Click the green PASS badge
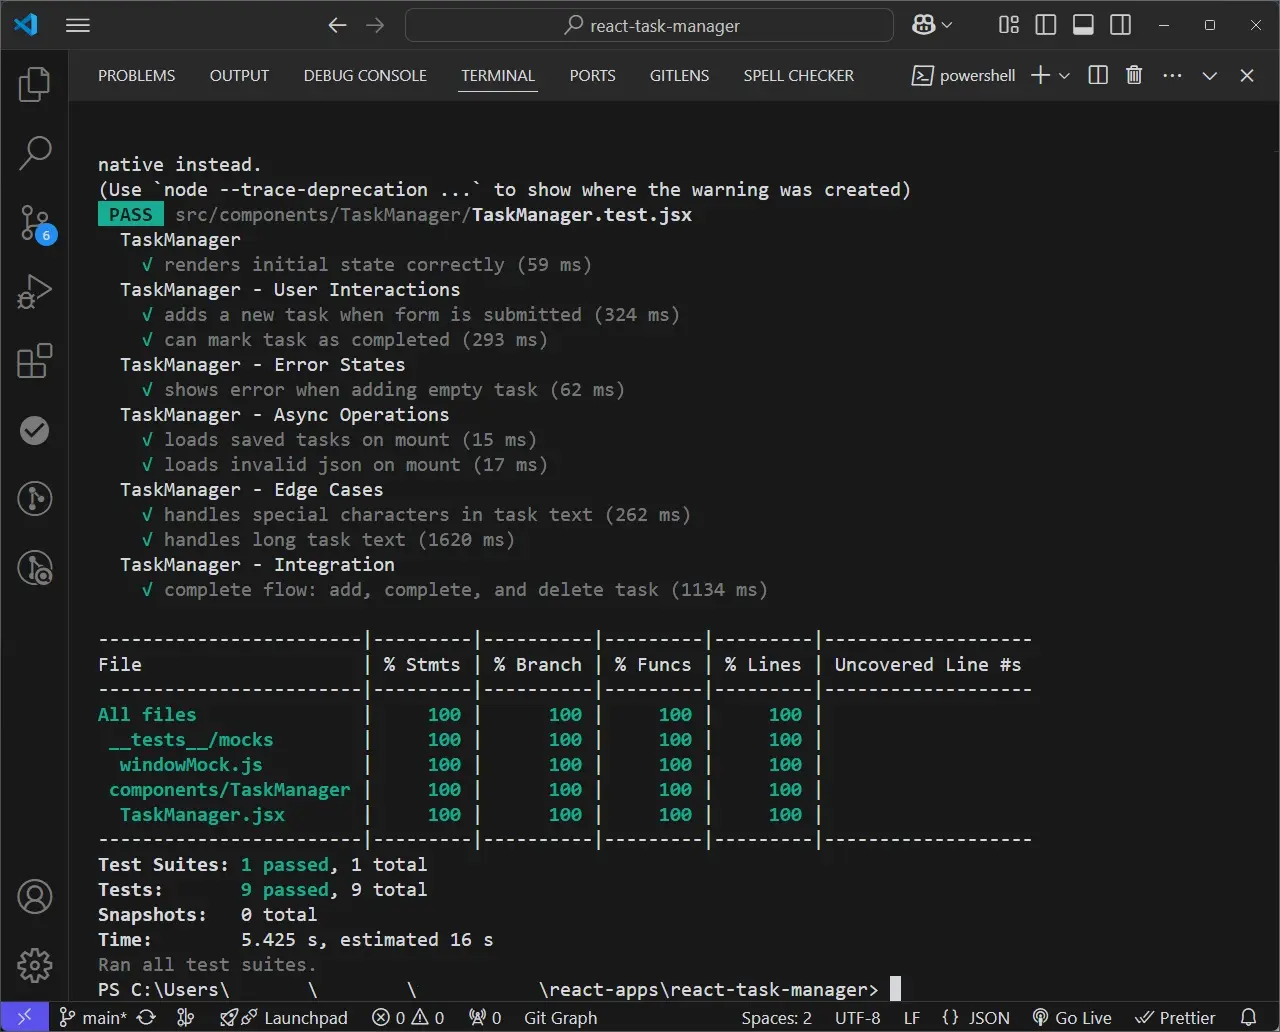 (x=131, y=214)
